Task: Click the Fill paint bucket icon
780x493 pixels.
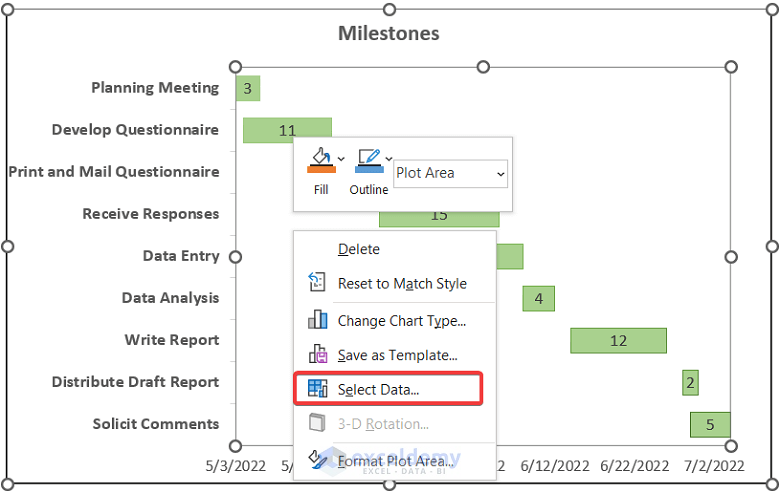Action: pyautogui.click(x=319, y=162)
